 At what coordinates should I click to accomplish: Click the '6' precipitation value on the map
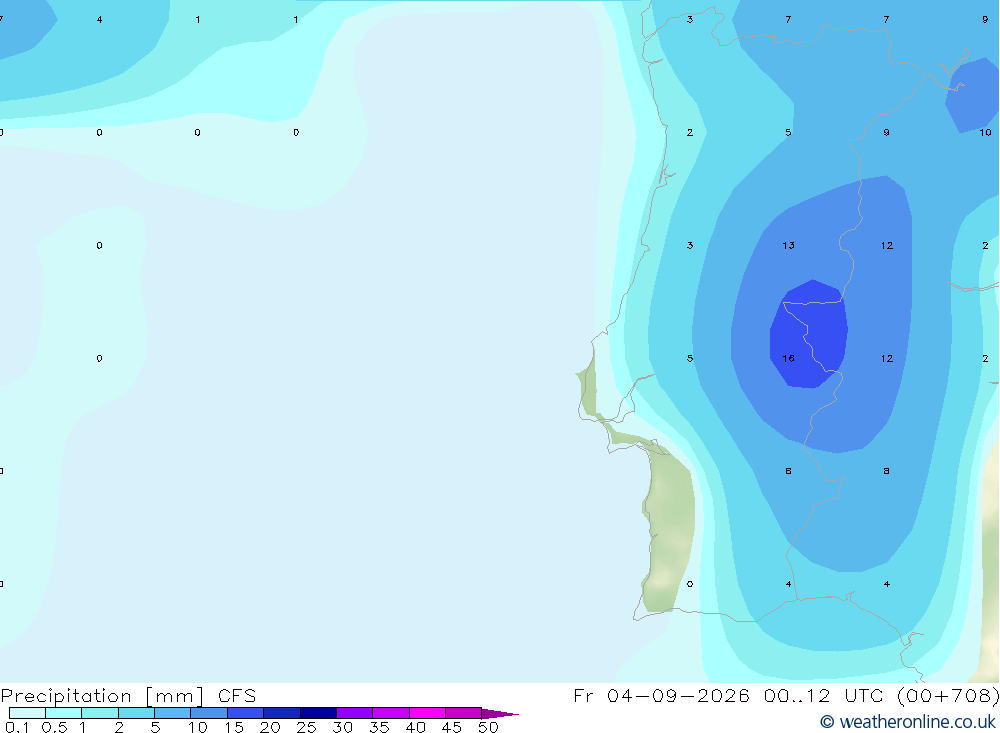click(788, 471)
